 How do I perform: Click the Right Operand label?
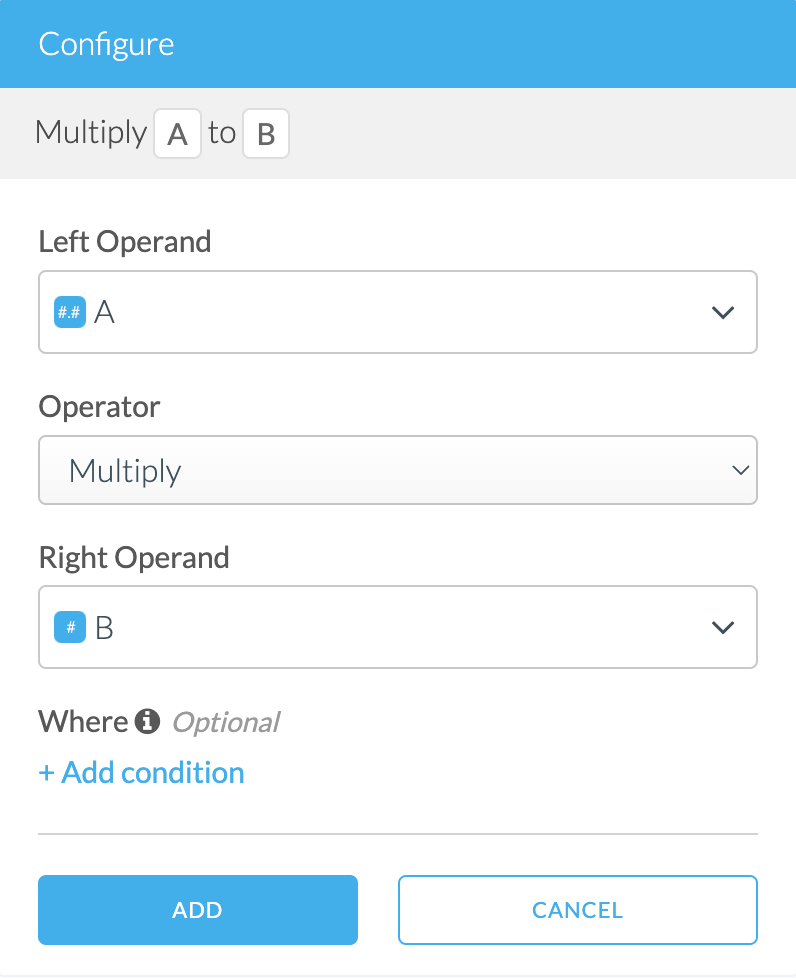pyautogui.click(x=134, y=557)
